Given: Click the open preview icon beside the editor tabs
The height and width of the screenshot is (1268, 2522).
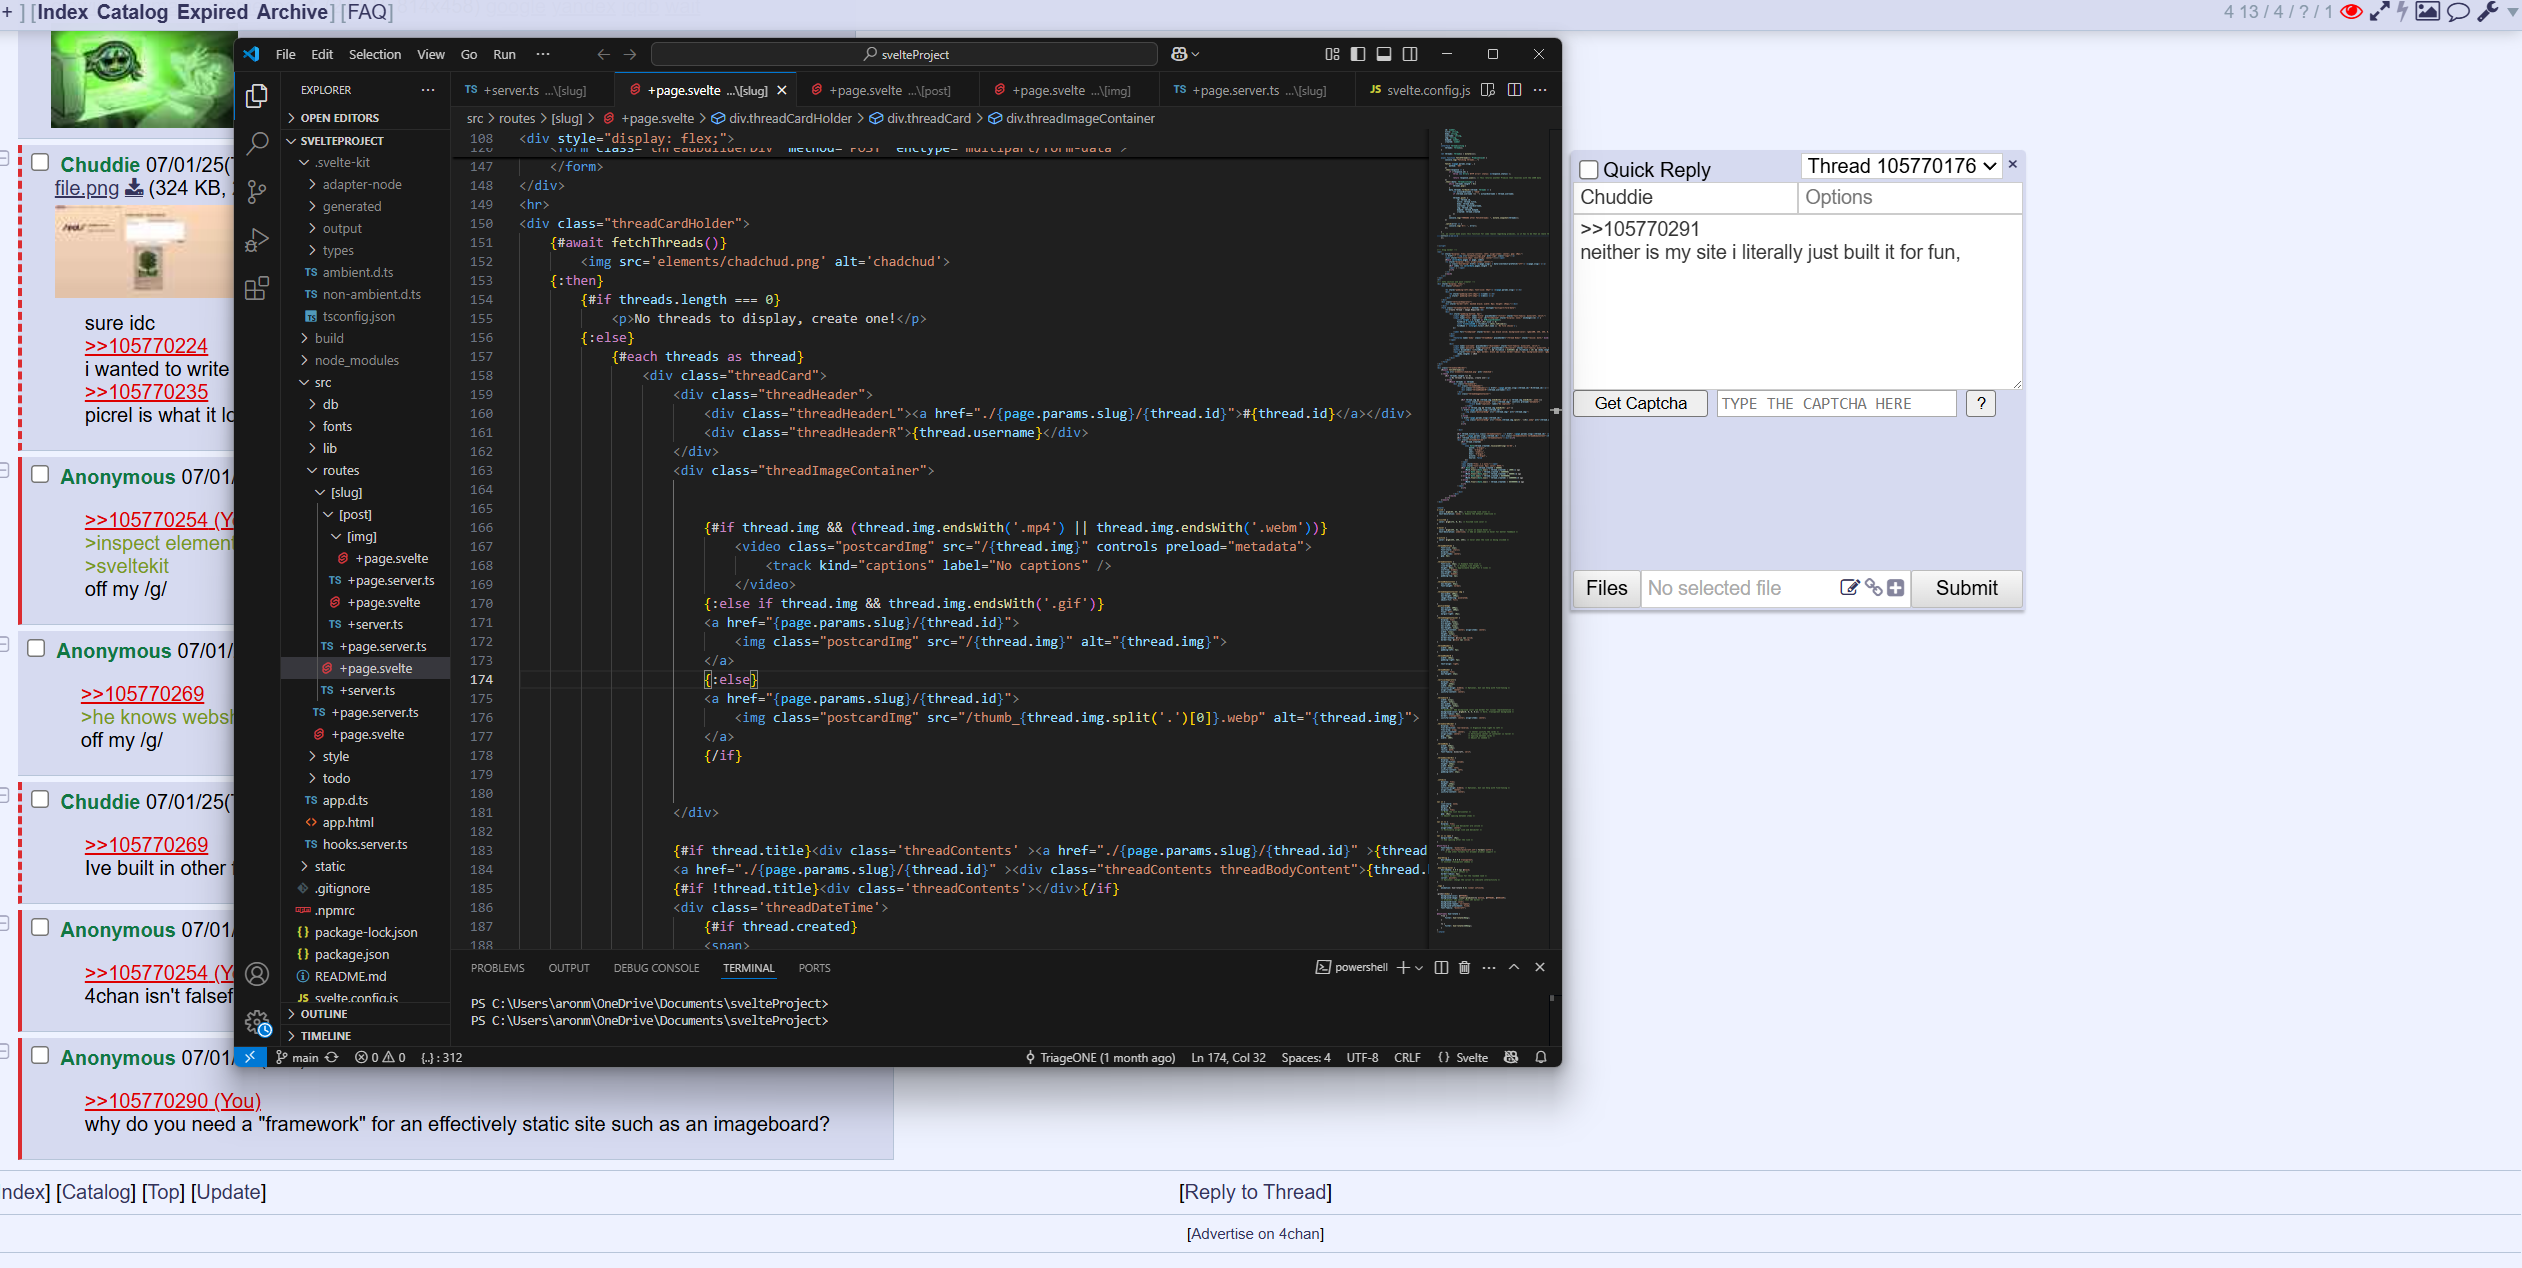Looking at the screenshot, I should 1488,90.
